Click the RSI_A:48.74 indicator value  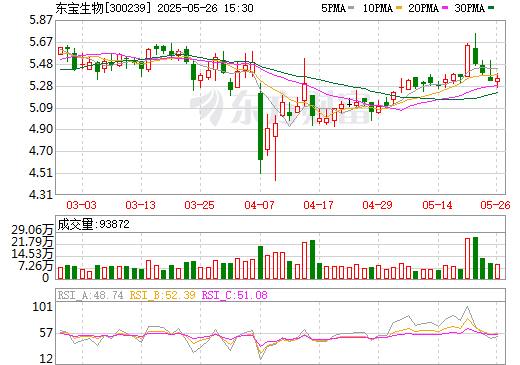pos(90,295)
